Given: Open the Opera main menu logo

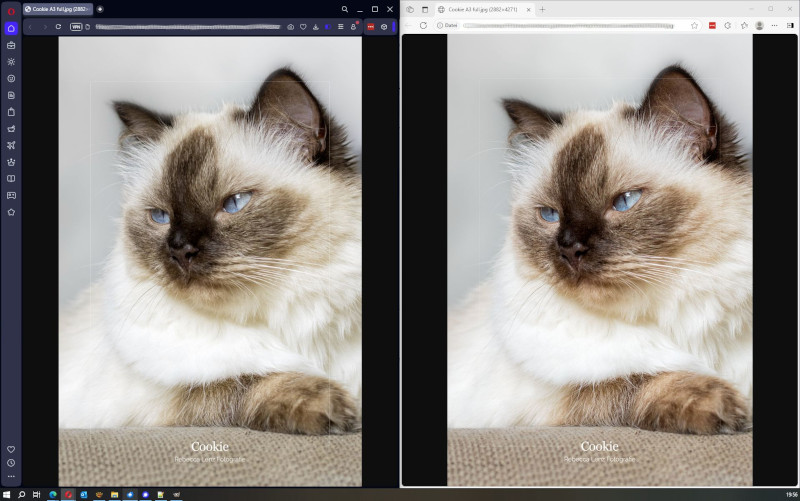Looking at the screenshot, I should pos(11,10).
